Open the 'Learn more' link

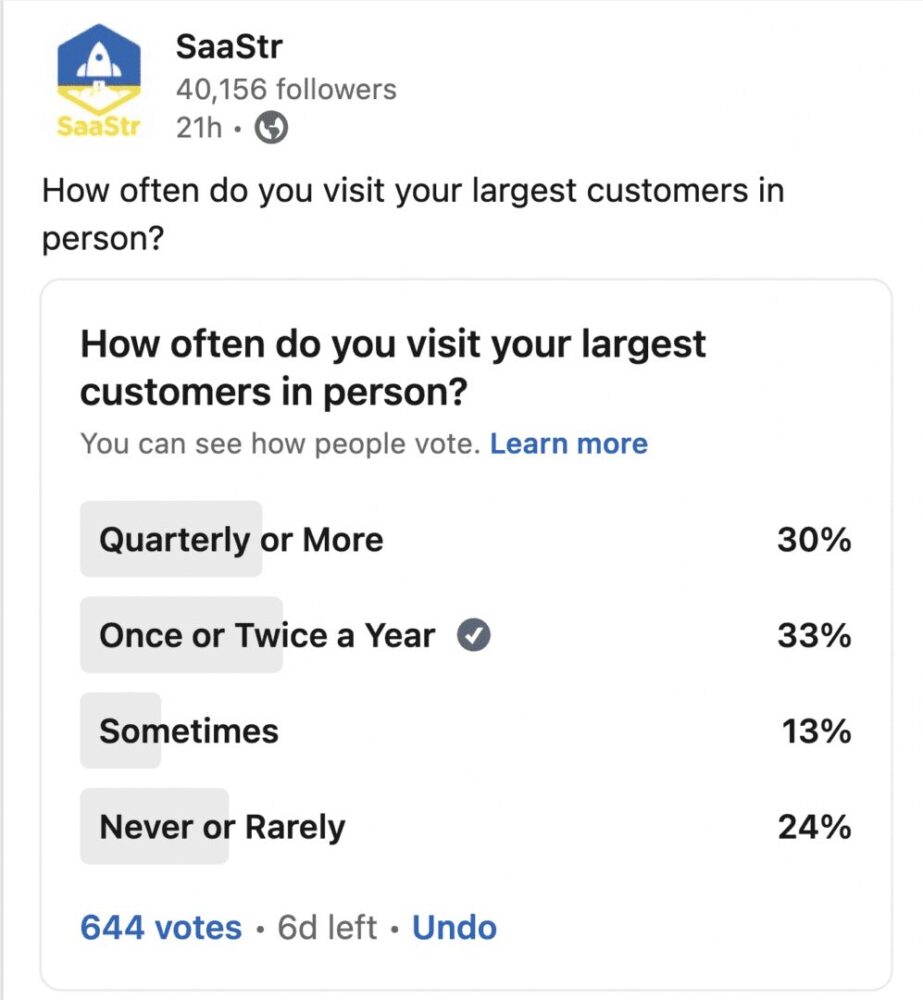tap(570, 442)
